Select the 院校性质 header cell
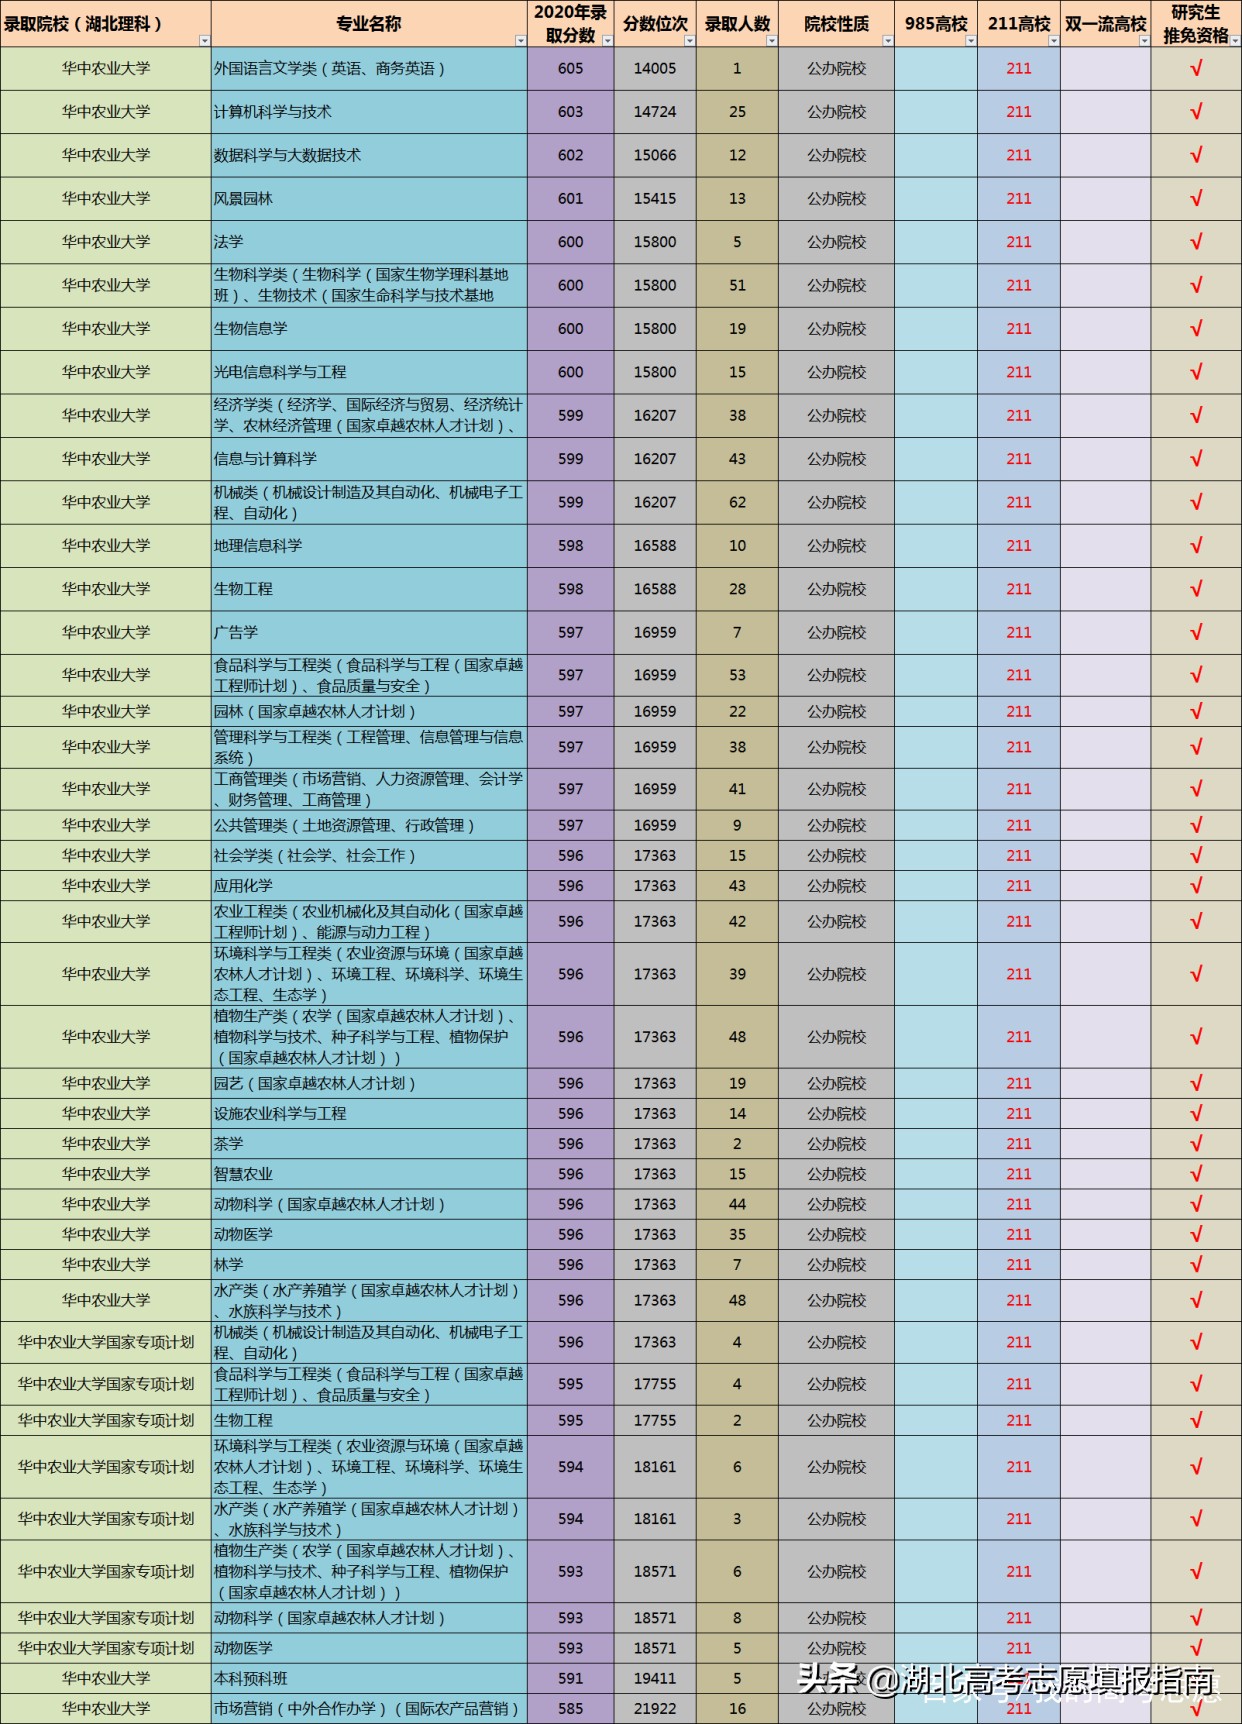The width and height of the screenshot is (1242, 1724). click(x=837, y=24)
